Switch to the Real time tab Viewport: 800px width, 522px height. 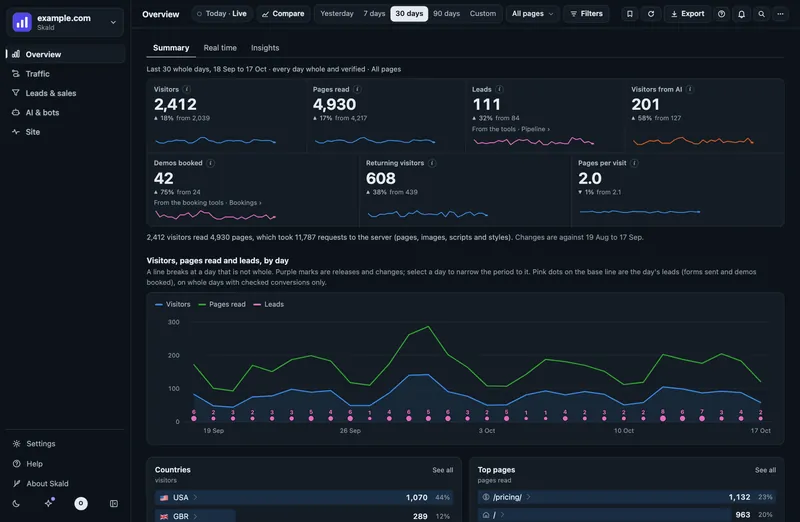coord(220,48)
